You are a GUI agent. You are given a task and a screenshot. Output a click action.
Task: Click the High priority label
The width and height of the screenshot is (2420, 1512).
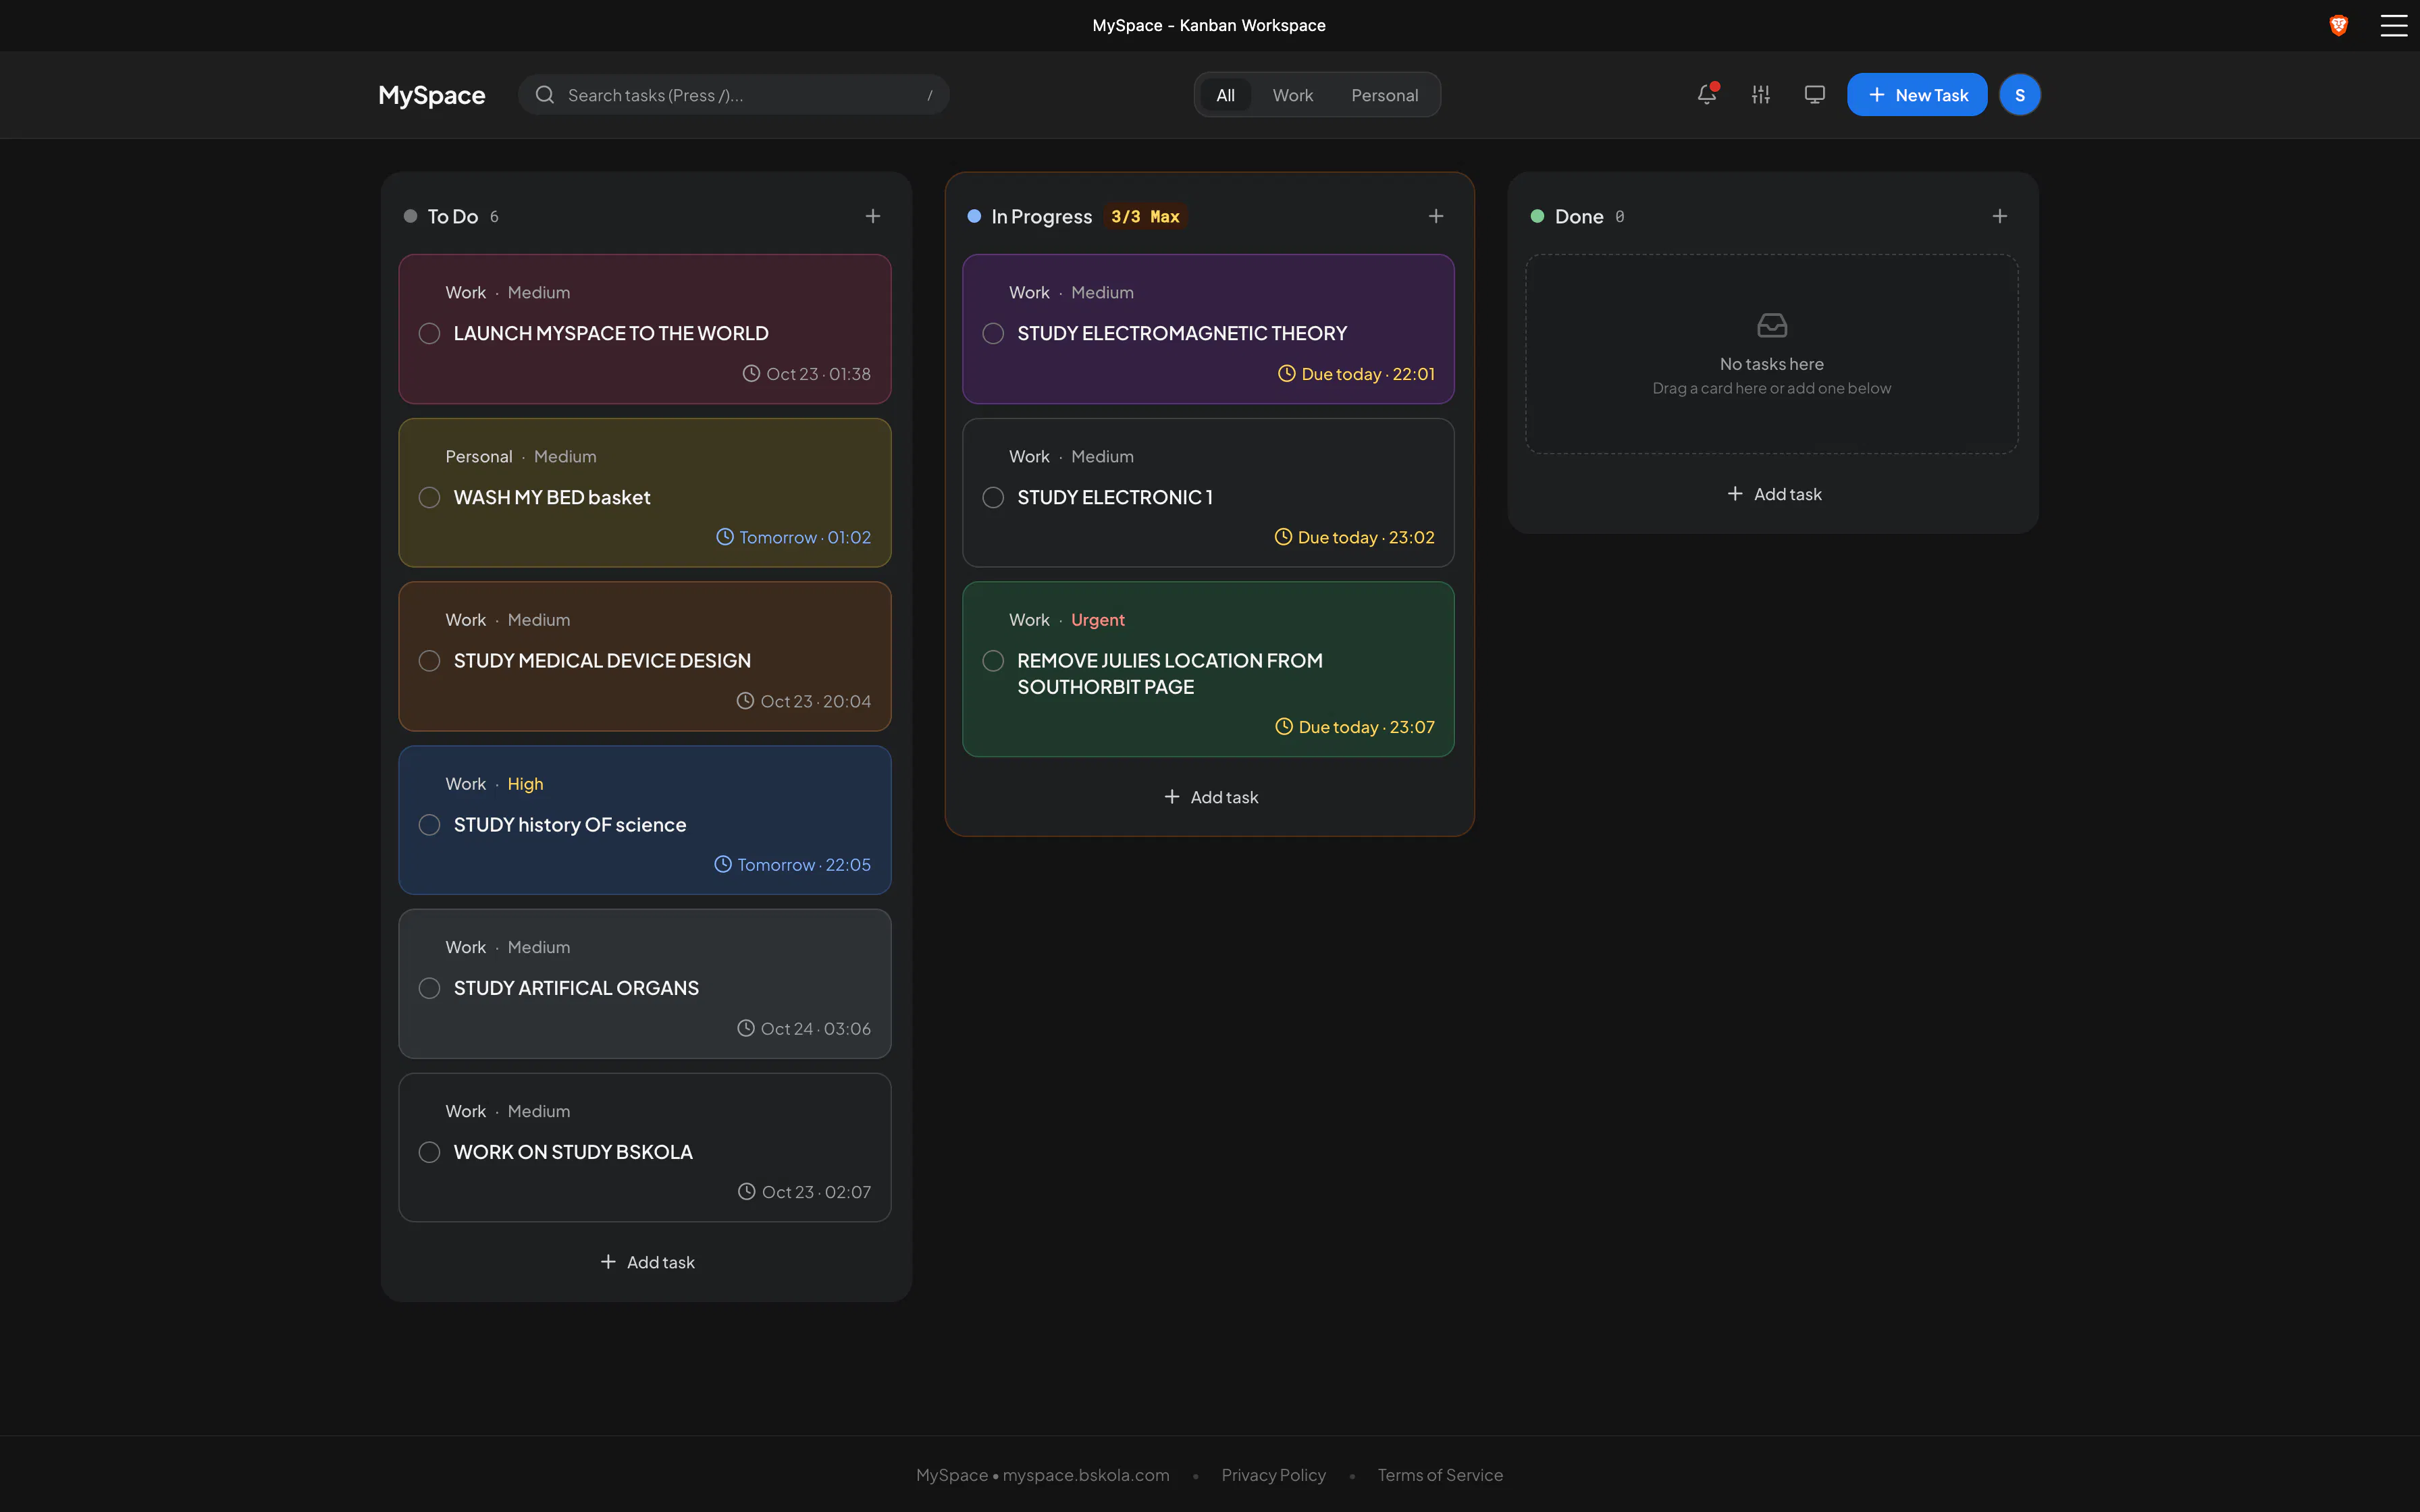(525, 784)
